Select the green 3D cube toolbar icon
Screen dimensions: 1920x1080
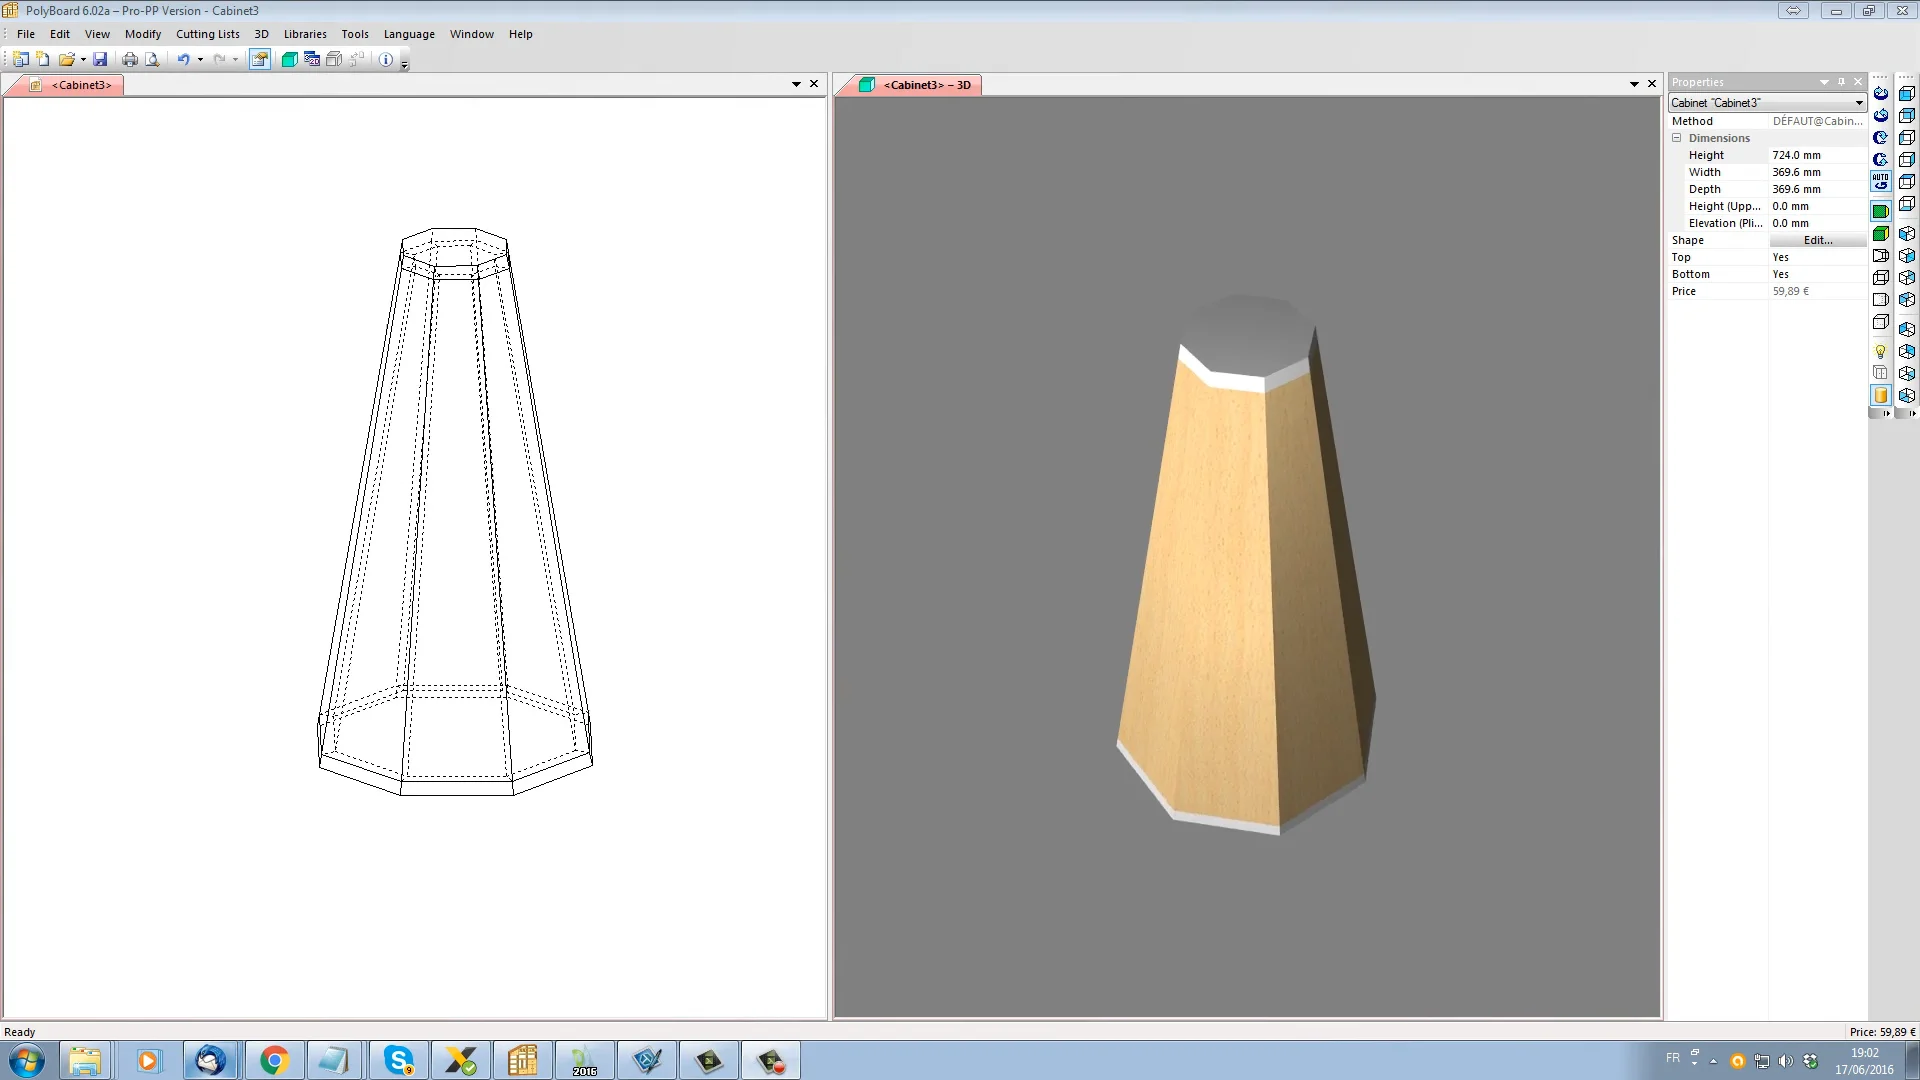tap(289, 59)
